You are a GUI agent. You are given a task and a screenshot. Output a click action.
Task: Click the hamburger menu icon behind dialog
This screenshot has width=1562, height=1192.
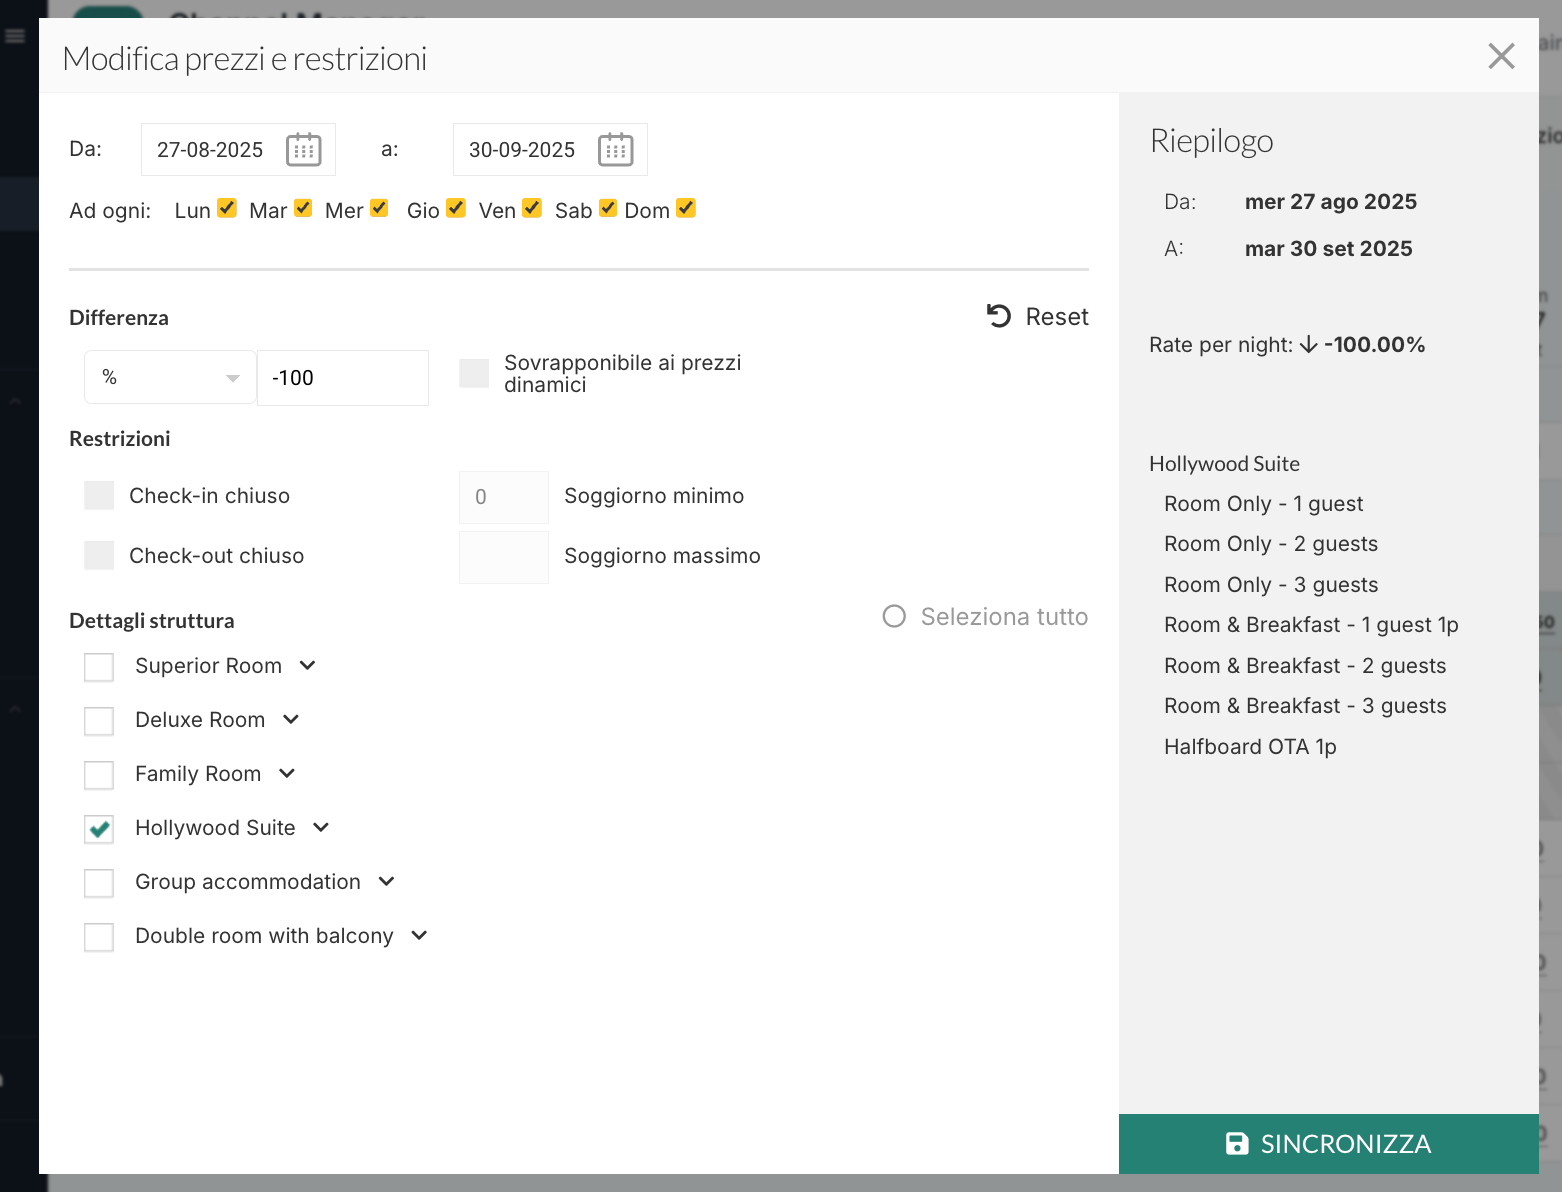(15, 37)
